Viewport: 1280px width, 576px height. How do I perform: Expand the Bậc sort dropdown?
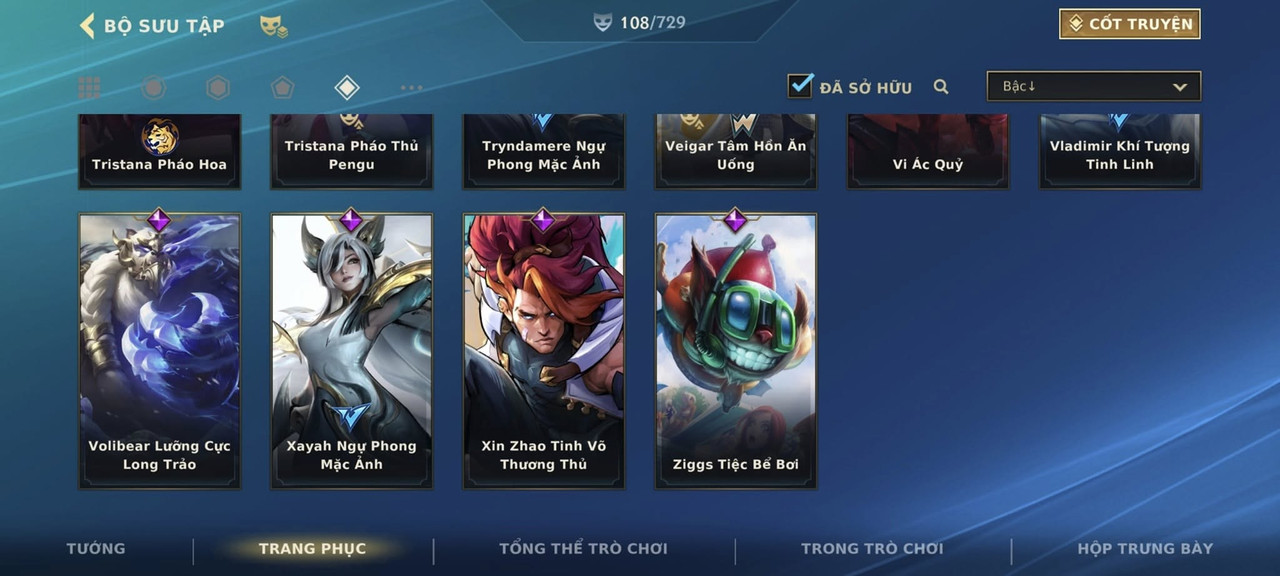coord(1094,86)
